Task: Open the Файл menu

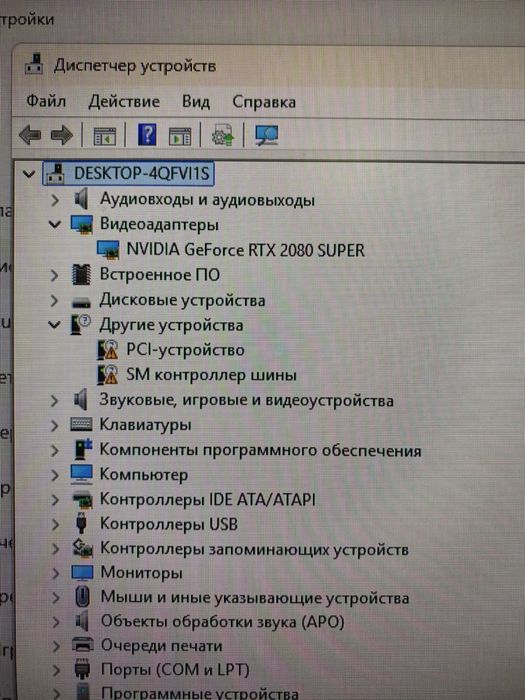Action: 46,101
